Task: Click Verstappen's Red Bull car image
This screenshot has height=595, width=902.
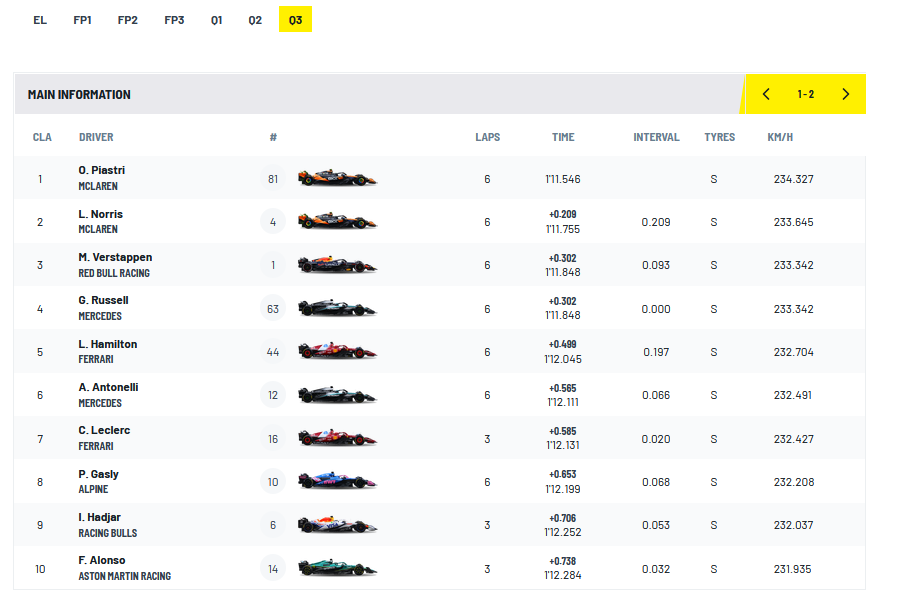Action: tap(337, 265)
